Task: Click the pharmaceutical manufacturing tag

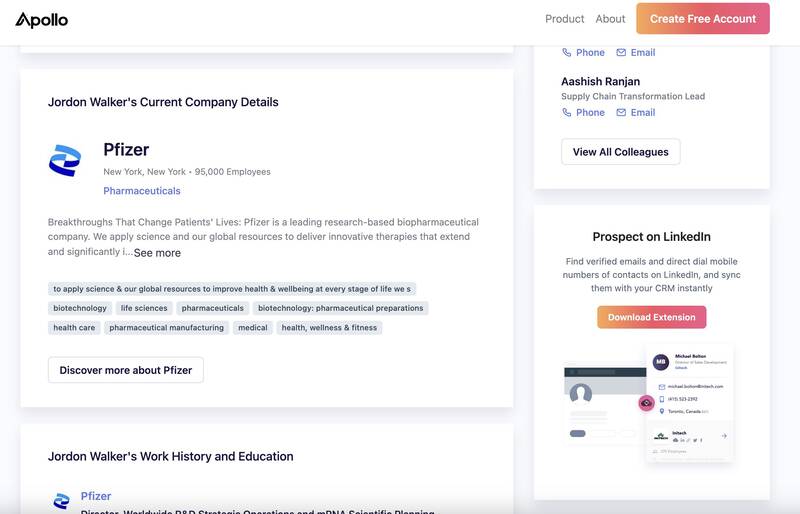Action: (x=167, y=327)
